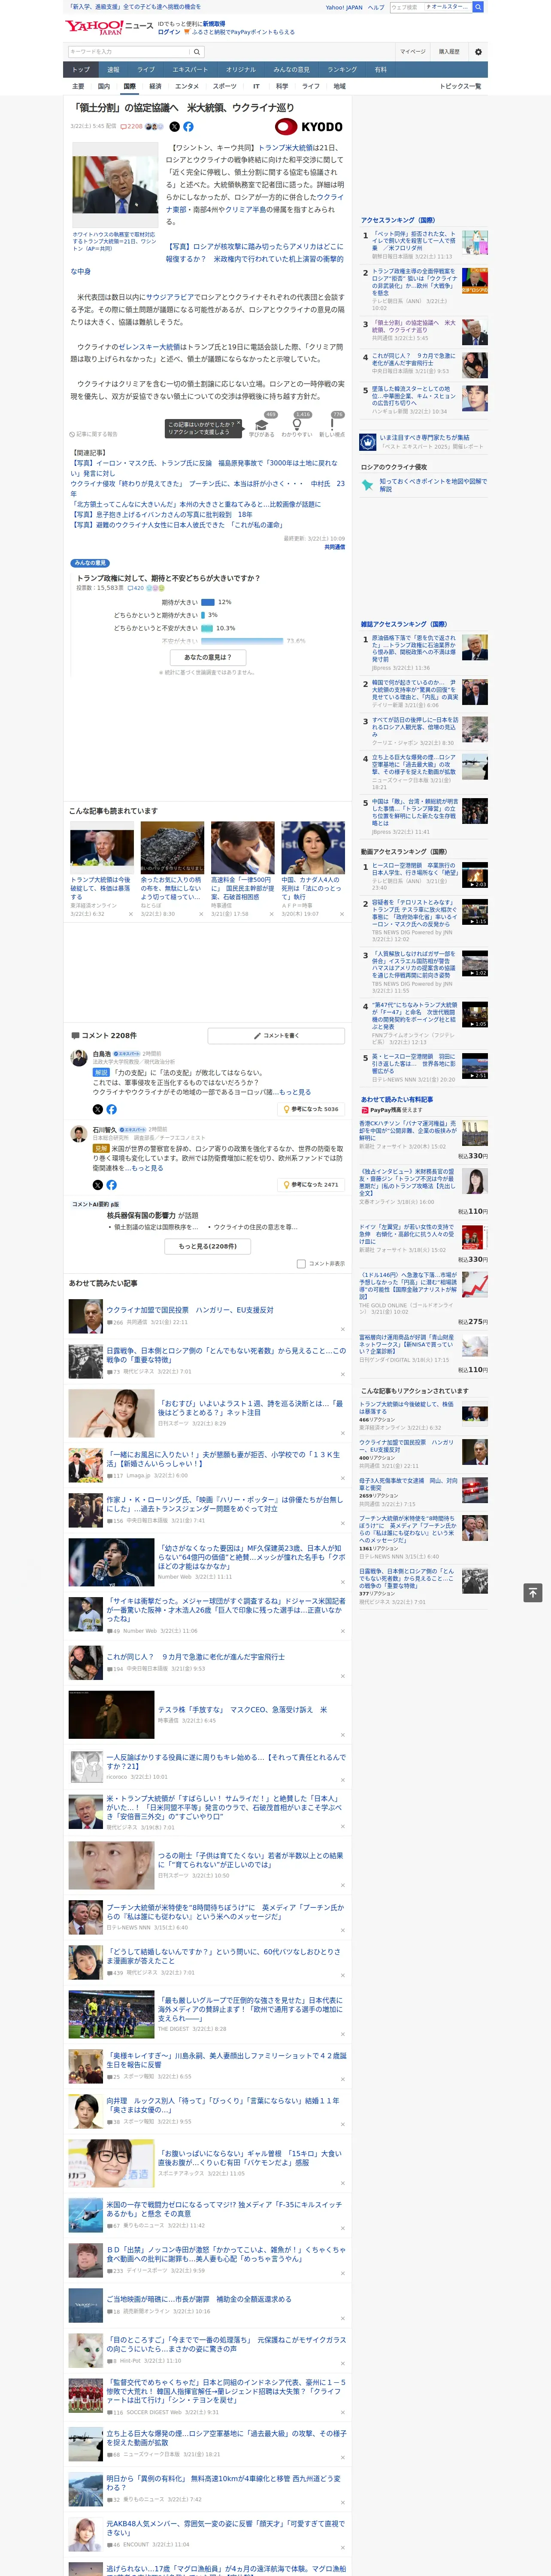The width and height of the screenshot is (551, 2576).
Task: Click the 期待が大きい 12% poll bar
Action: point(208,602)
